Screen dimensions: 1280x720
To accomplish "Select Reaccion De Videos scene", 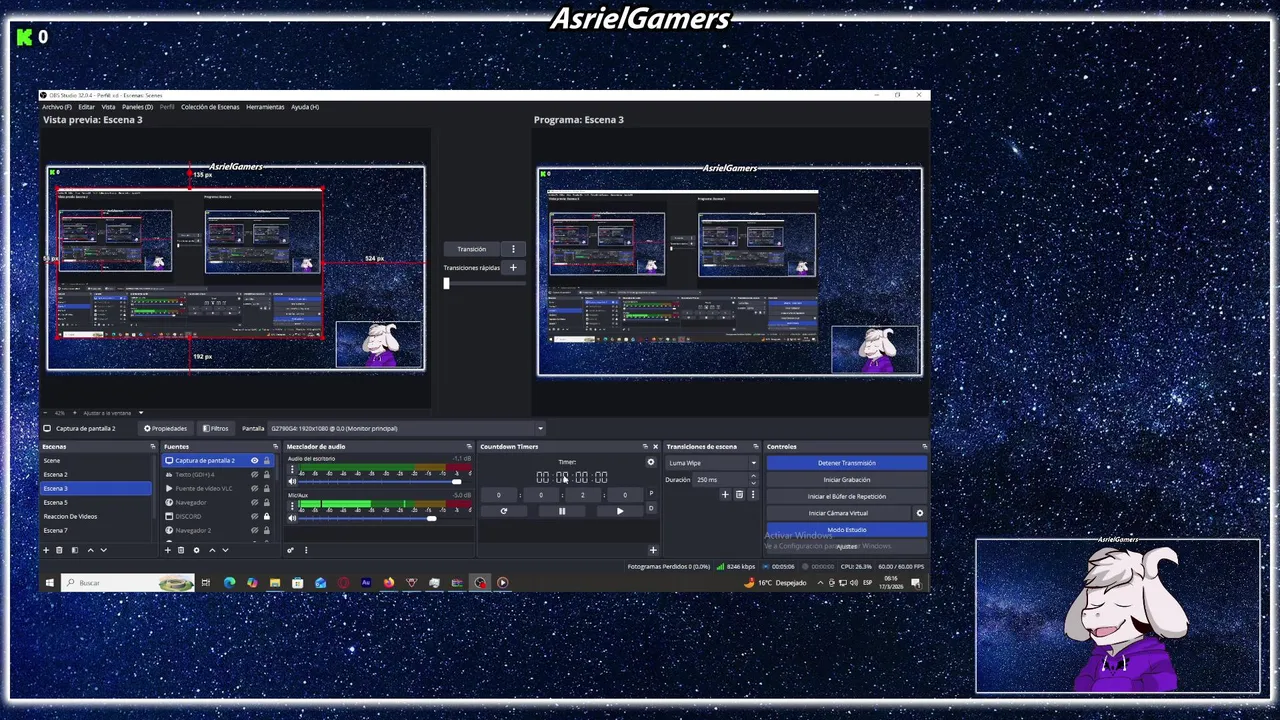I will click(x=95, y=516).
